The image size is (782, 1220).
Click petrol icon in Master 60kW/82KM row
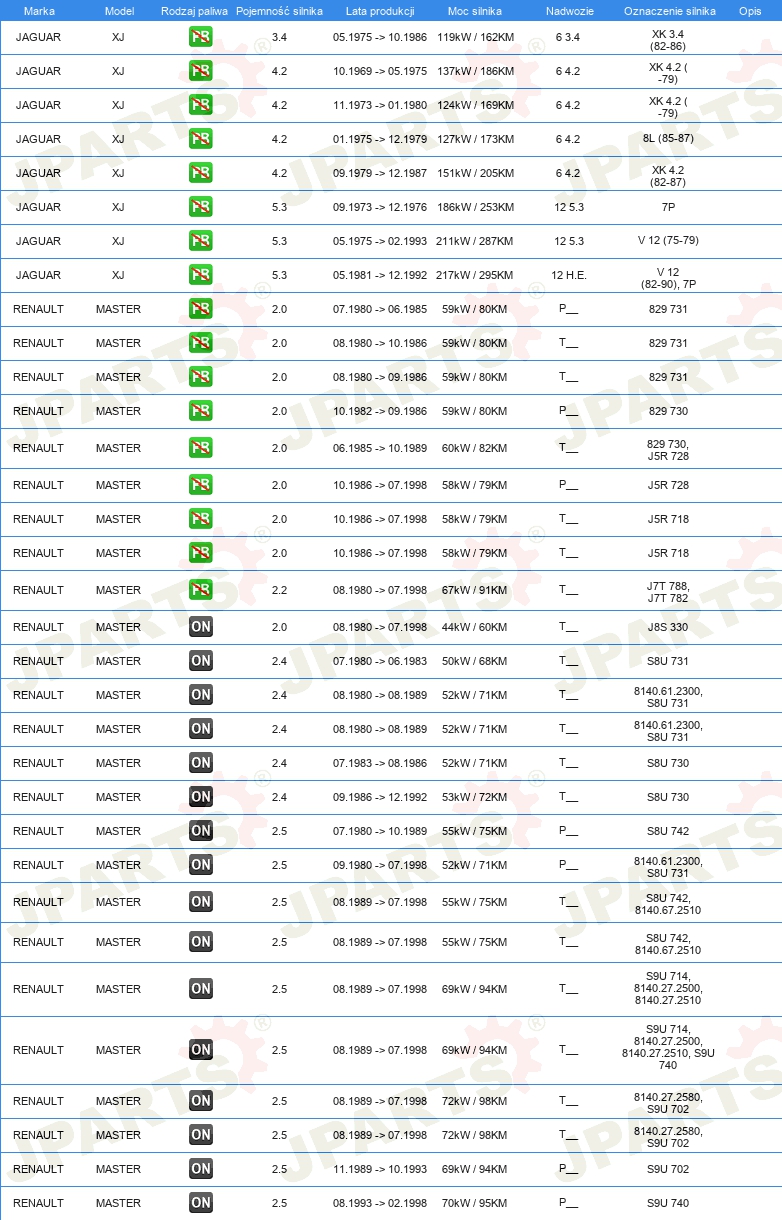coord(201,448)
